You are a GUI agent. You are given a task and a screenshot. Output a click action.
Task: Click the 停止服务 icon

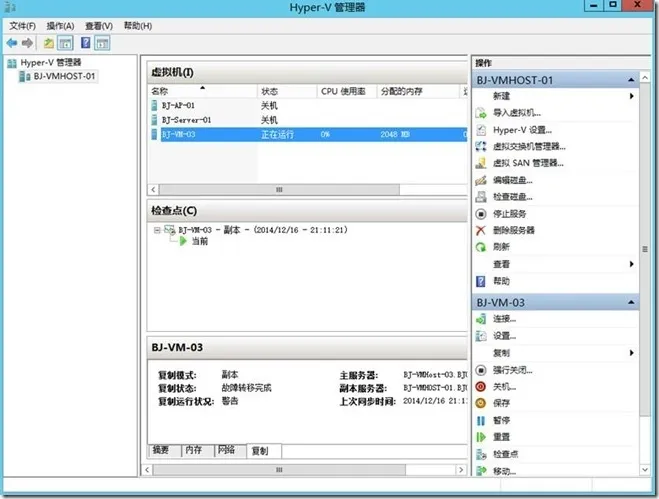click(481, 214)
